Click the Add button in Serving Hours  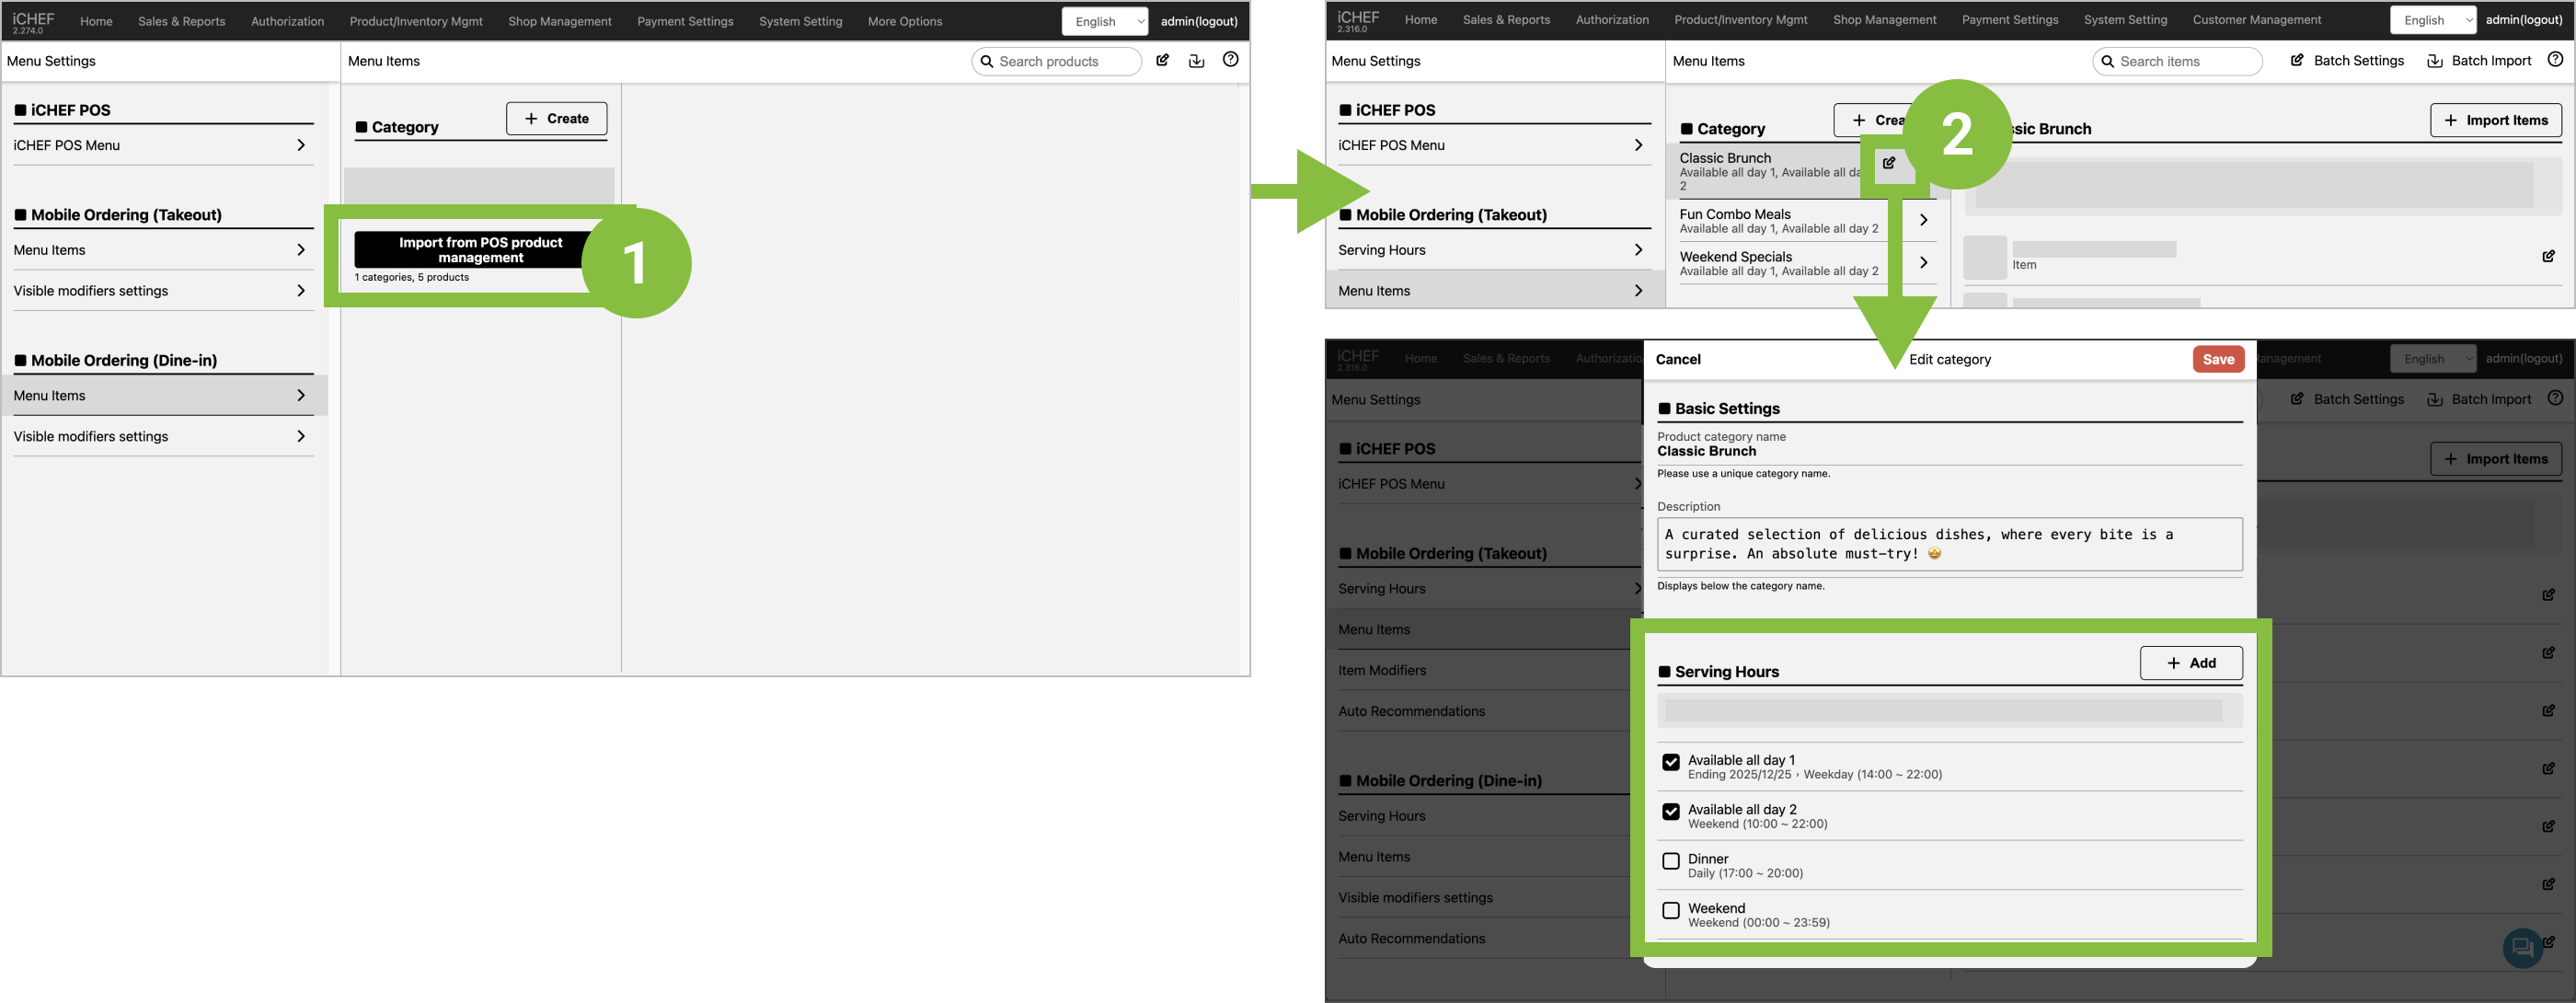tap(2190, 663)
